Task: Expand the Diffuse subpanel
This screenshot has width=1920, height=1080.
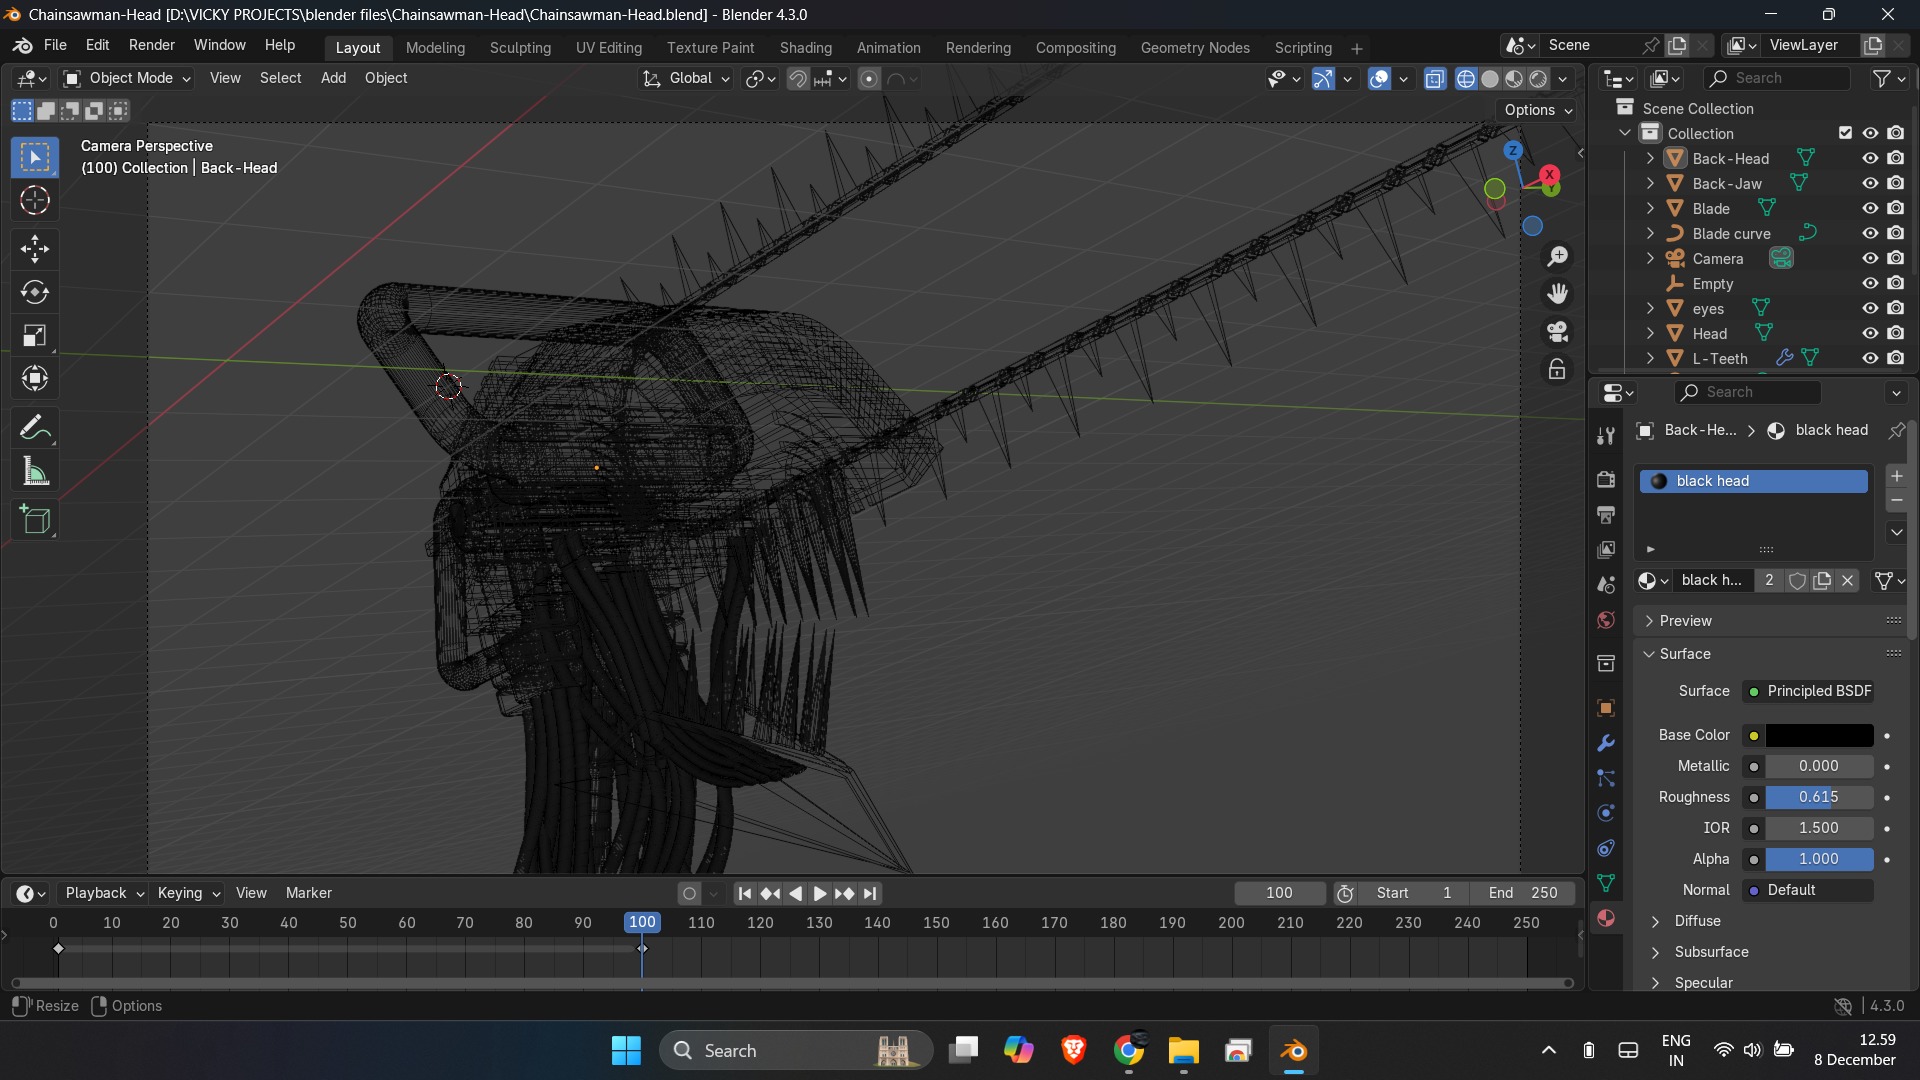Action: (1697, 921)
